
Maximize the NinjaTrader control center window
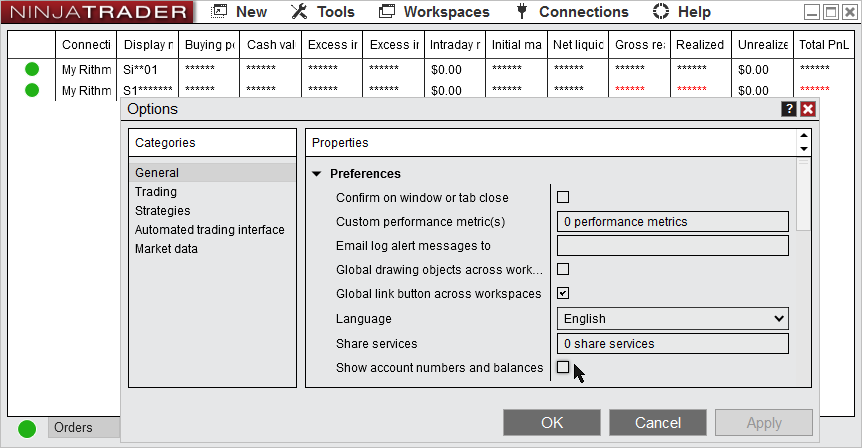click(x=831, y=12)
